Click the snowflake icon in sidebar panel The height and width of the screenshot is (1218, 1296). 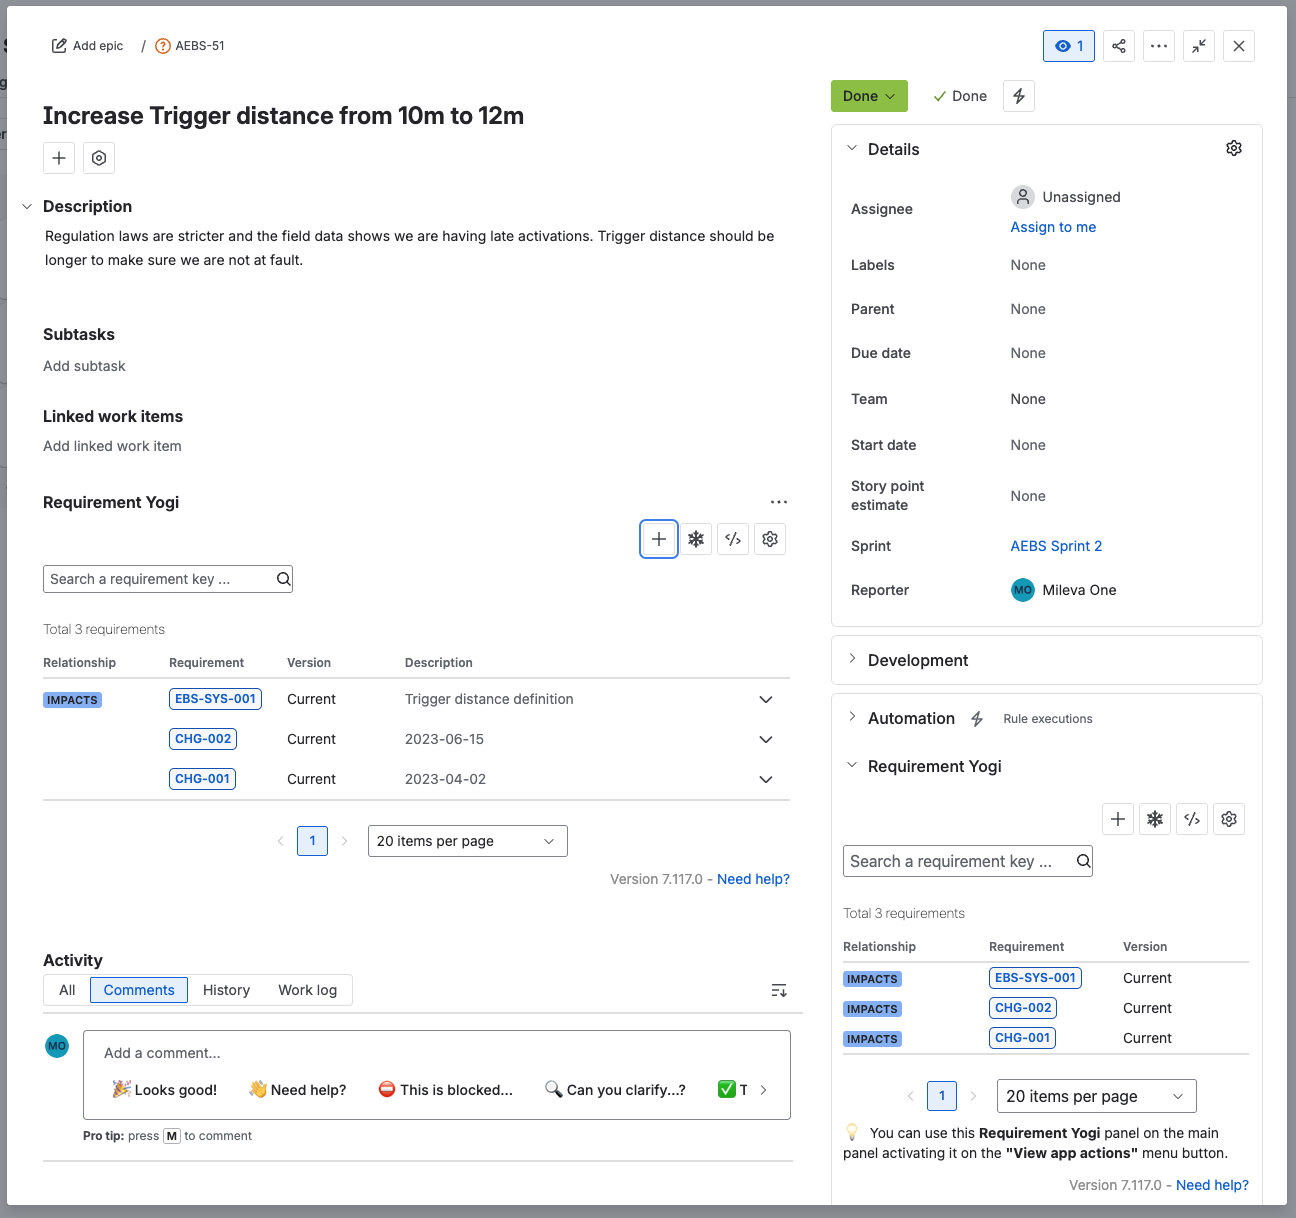click(1155, 819)
